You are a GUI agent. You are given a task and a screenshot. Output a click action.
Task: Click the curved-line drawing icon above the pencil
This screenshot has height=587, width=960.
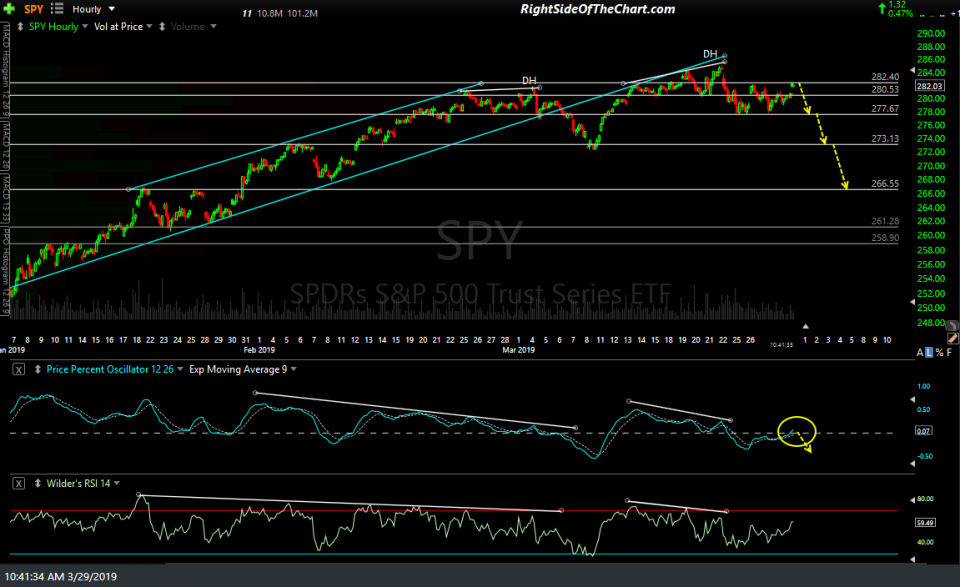[x=952, y=325]
